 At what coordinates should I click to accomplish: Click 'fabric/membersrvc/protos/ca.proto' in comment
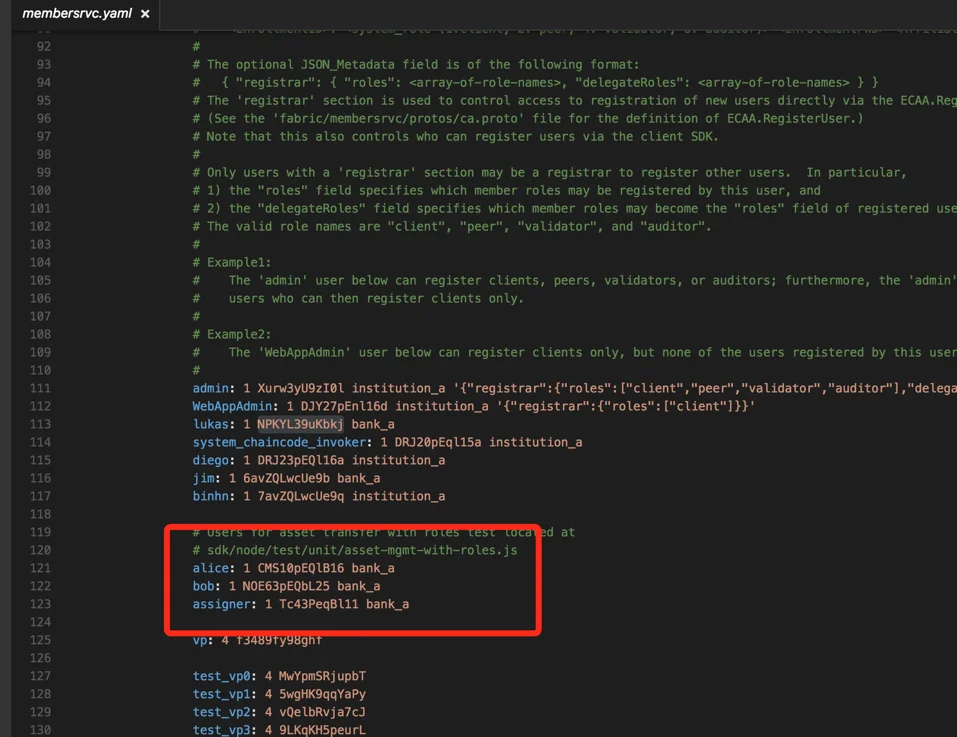(x=400, y=118)
